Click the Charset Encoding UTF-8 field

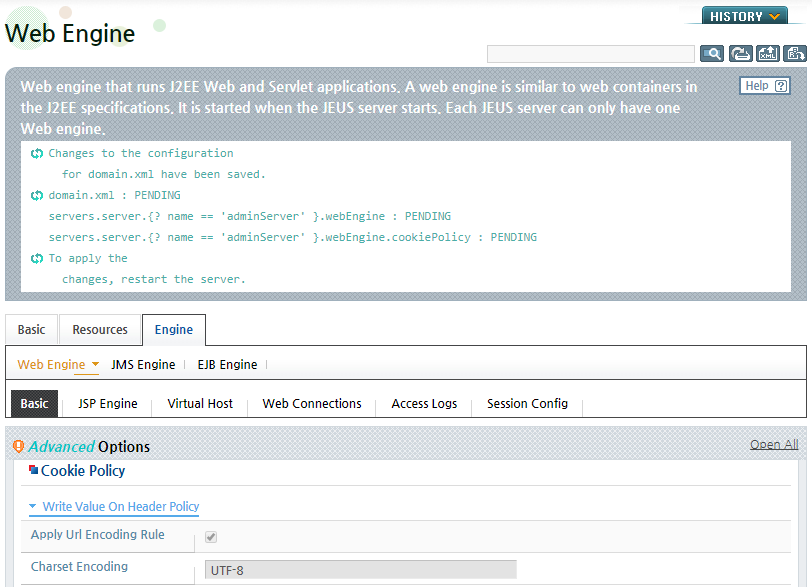pos(360,570)
